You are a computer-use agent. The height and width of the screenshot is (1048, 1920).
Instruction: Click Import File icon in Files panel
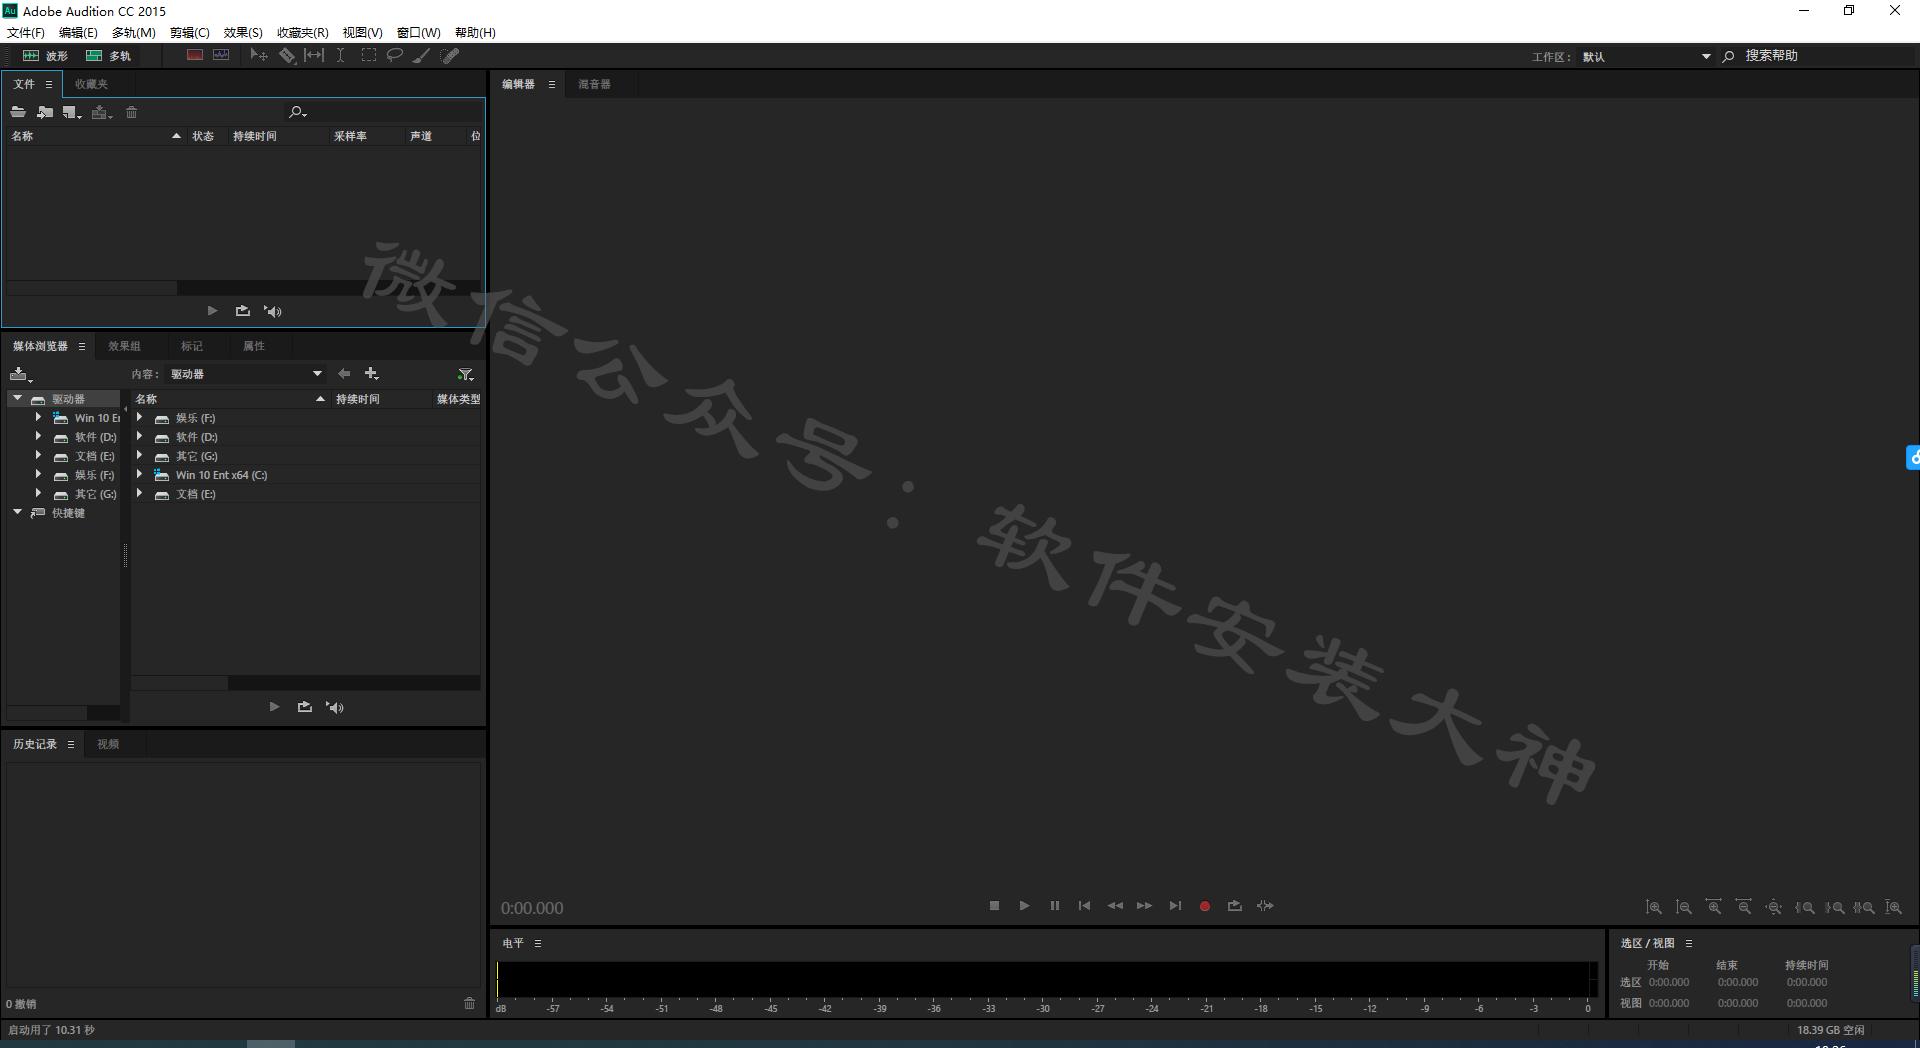pos(45,112)
